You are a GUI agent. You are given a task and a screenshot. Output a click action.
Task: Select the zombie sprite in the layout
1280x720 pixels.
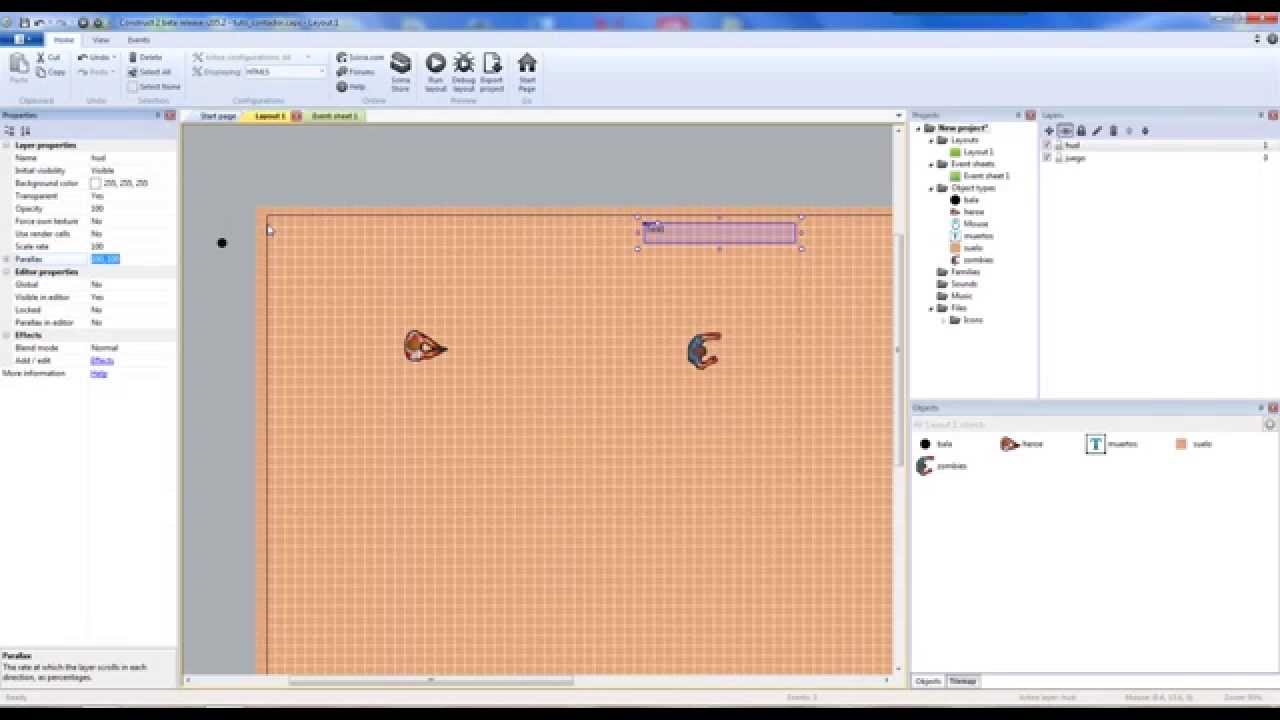point(704,350)
